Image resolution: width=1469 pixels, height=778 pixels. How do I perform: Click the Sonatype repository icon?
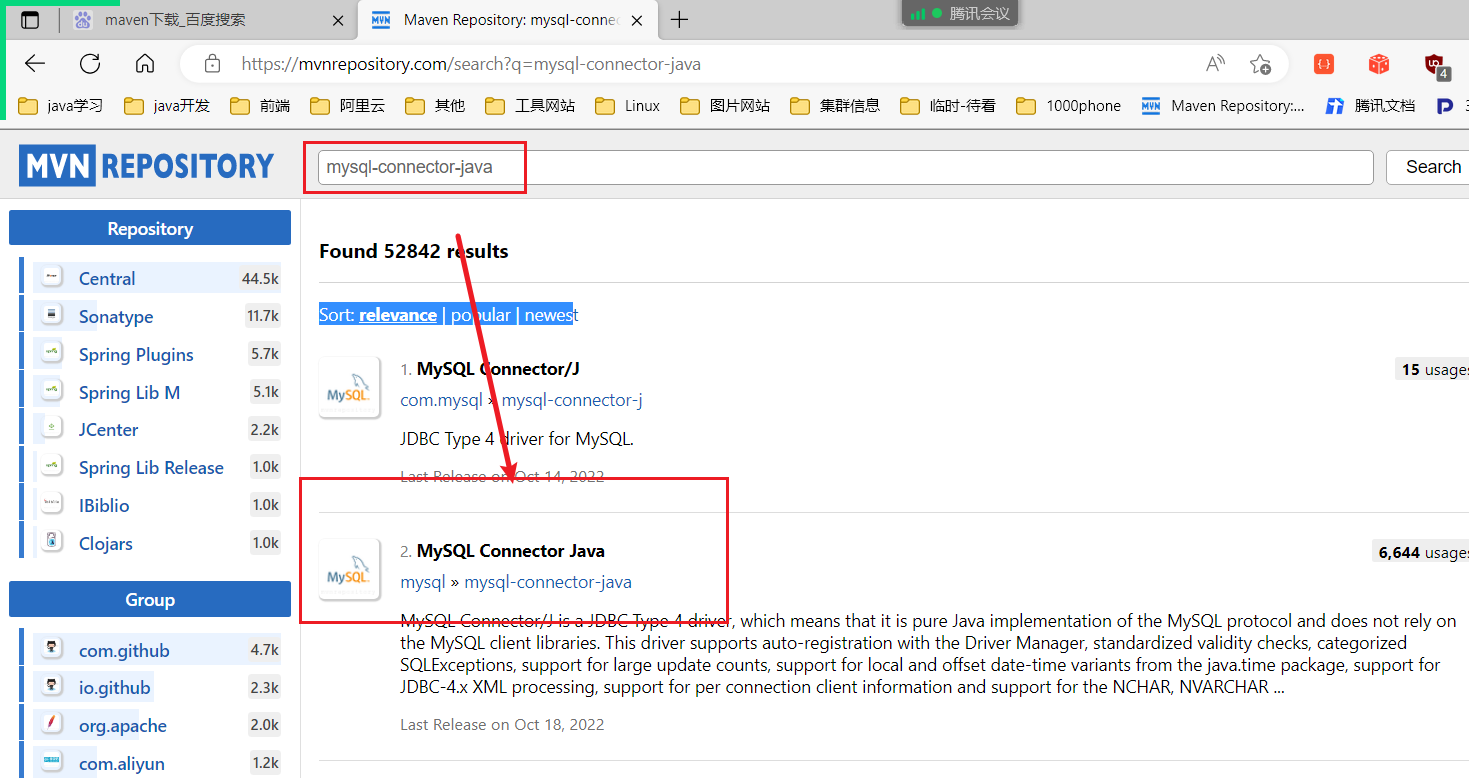coord(51,315)
